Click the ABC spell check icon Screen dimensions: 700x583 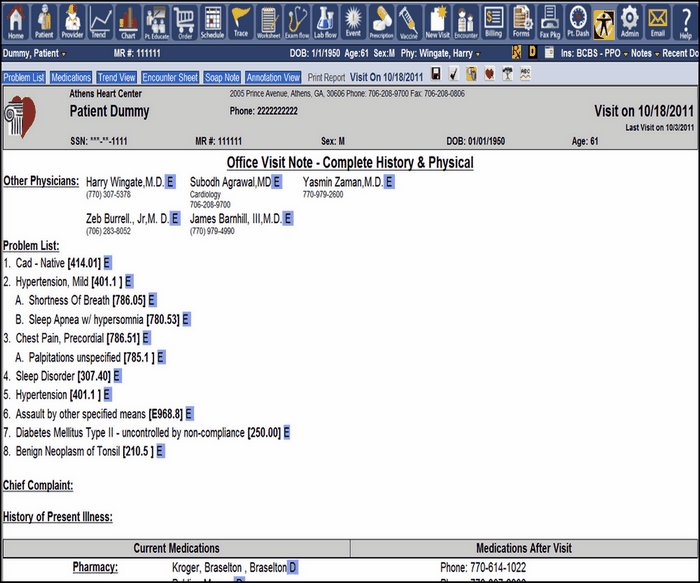click(x=525, y=73)
